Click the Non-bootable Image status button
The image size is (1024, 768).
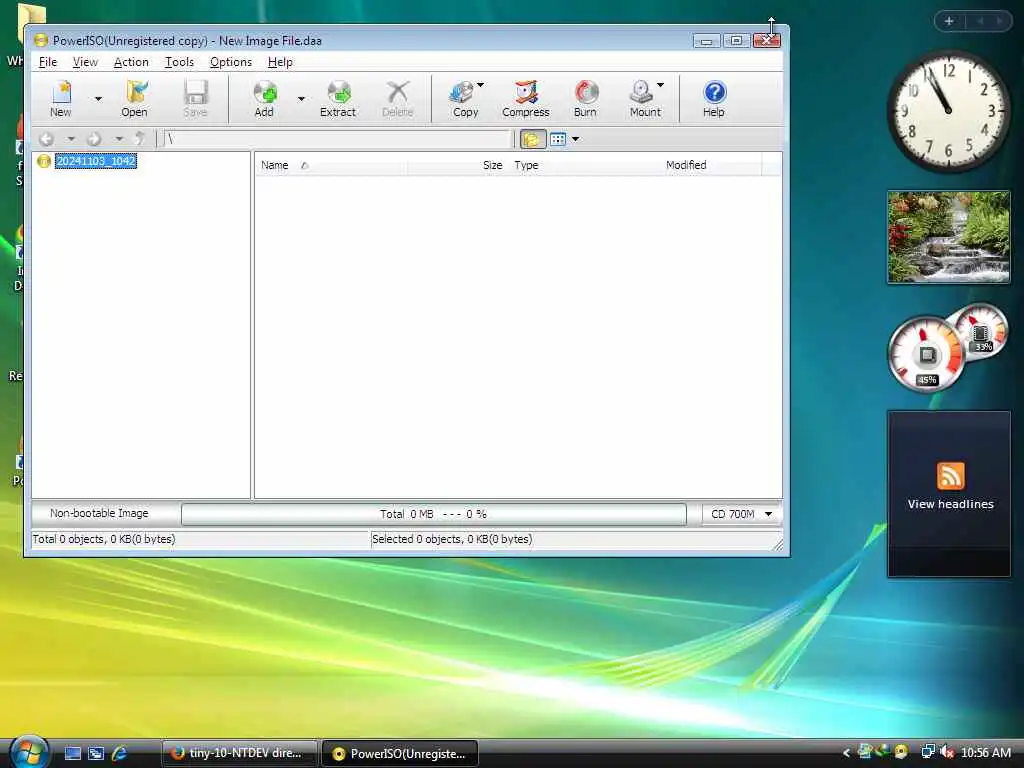[x=99, y=513]
